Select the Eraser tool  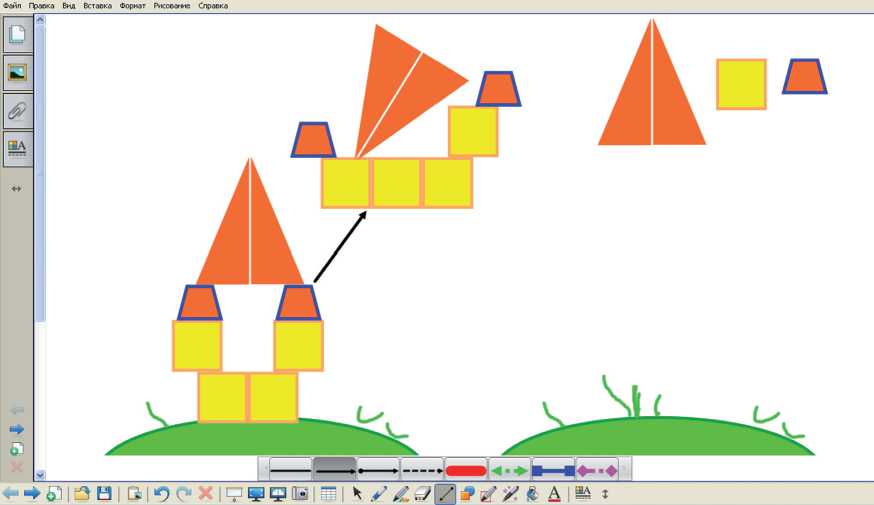point(423,494)
